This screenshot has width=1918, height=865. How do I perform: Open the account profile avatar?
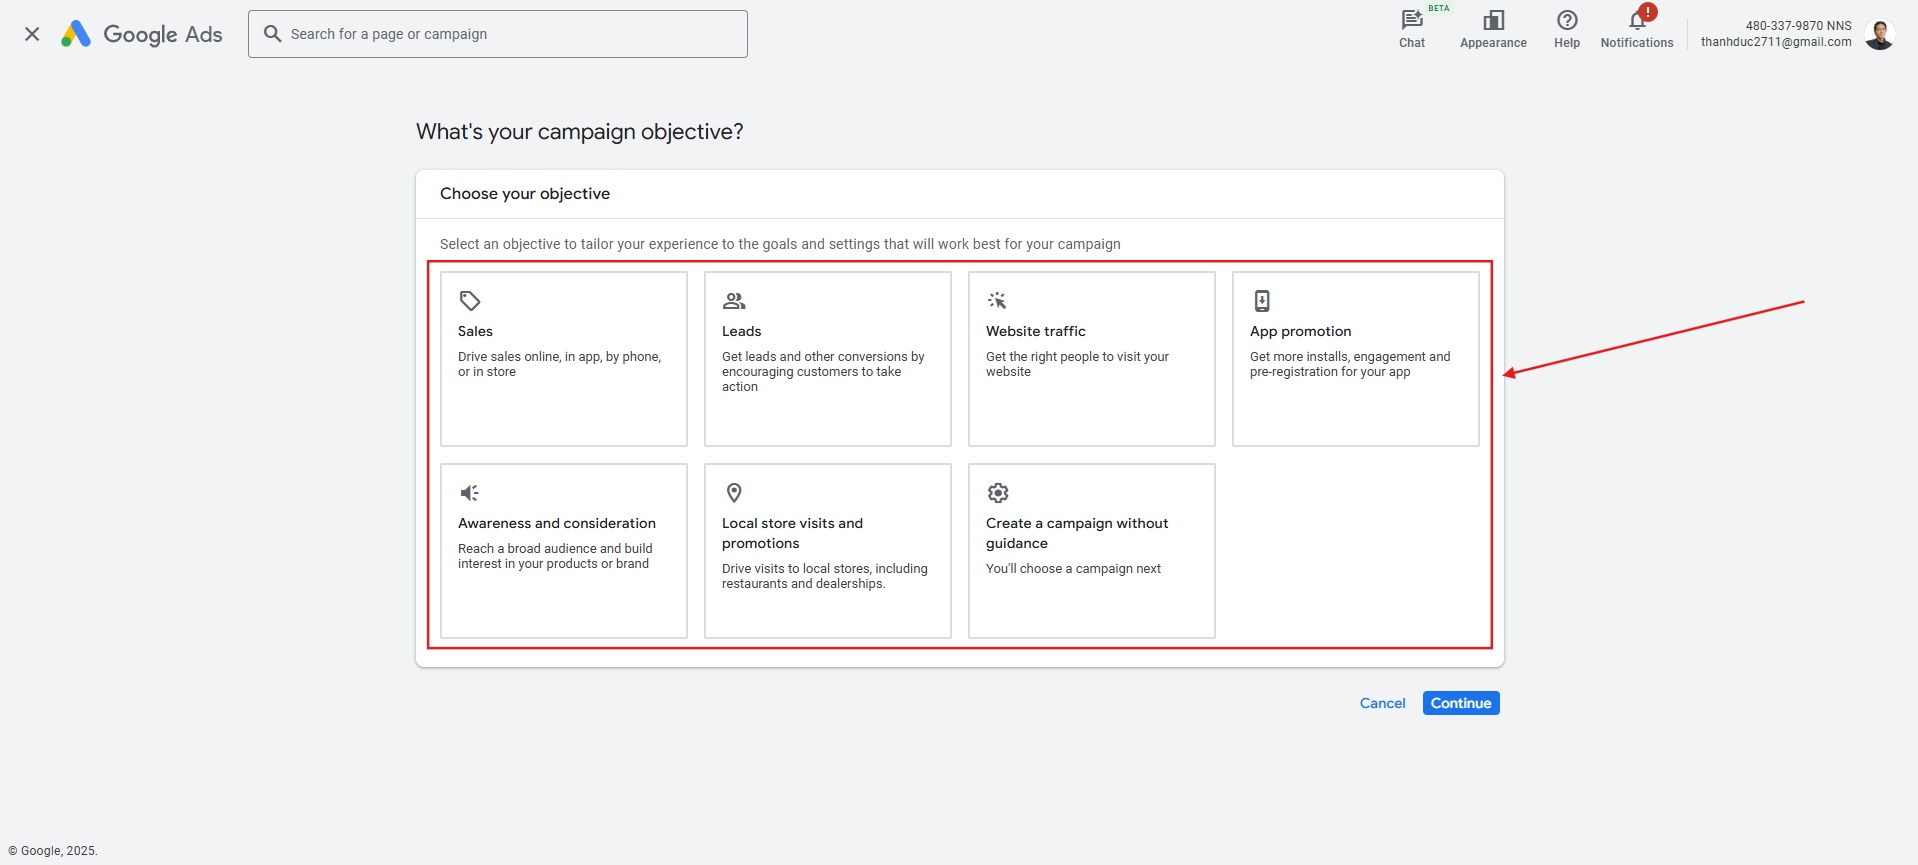tap(1880, 34)
